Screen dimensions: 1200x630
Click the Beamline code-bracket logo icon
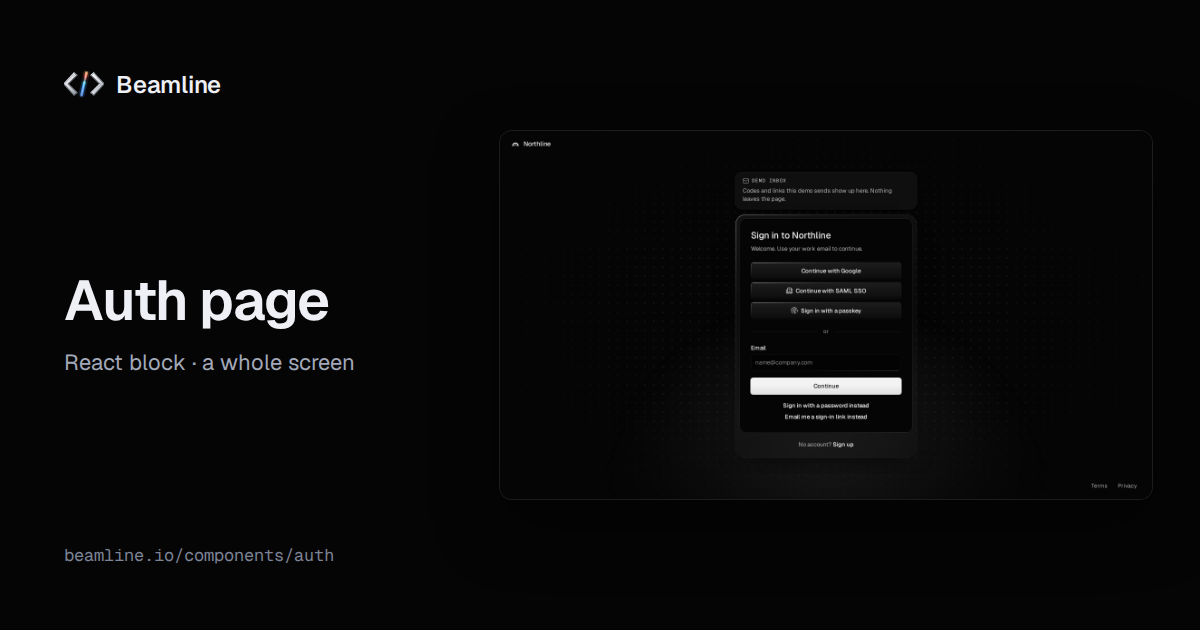pos(83,85)
